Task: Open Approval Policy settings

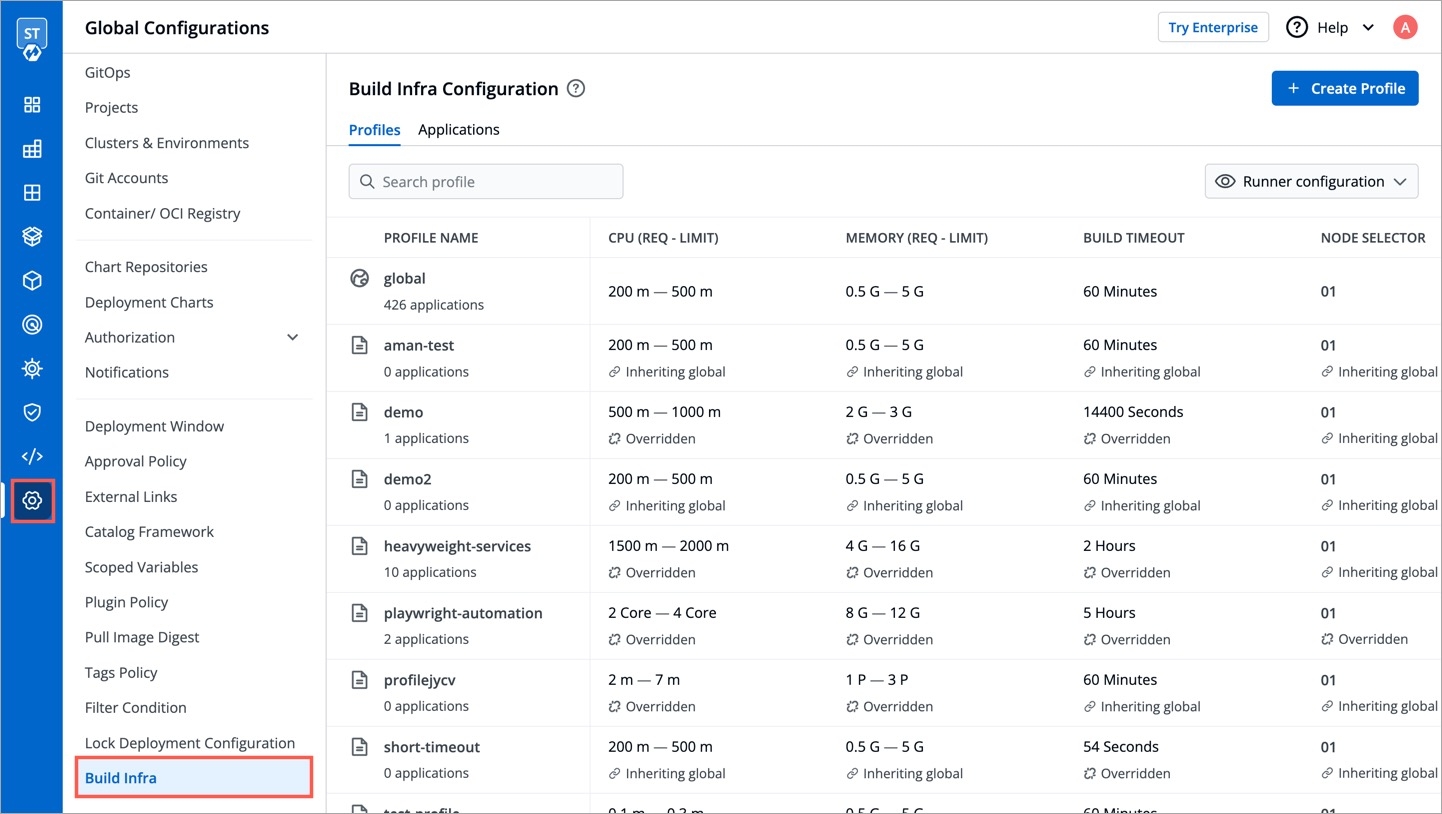Action: pos(136,461)
